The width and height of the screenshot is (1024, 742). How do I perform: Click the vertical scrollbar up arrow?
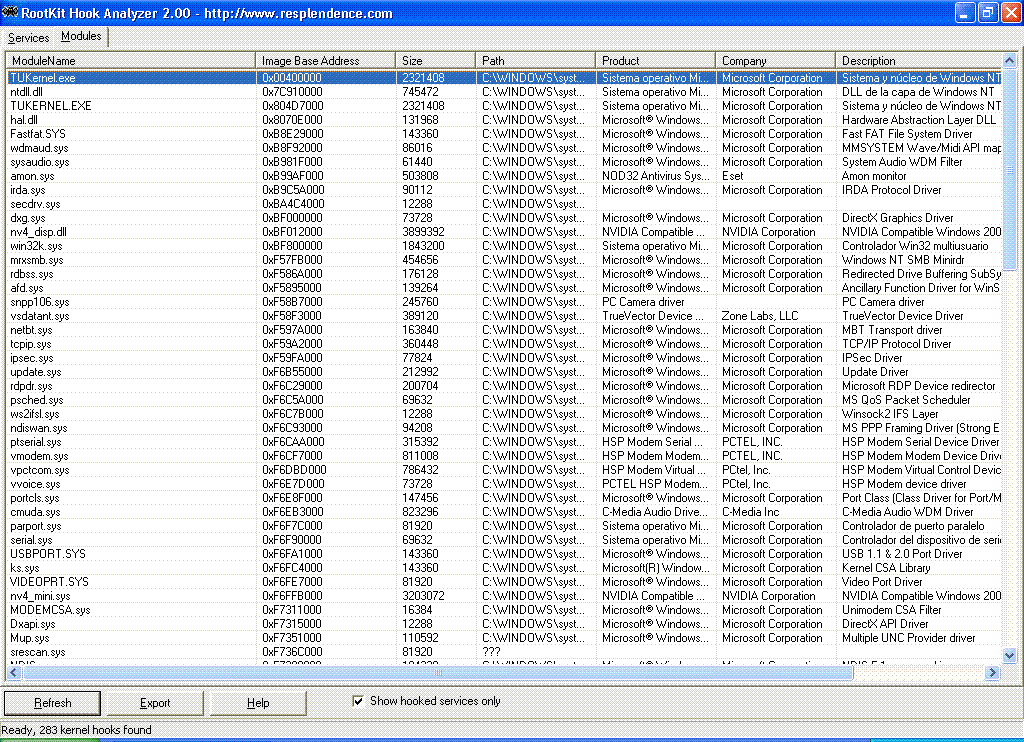tap(1009, 61)
